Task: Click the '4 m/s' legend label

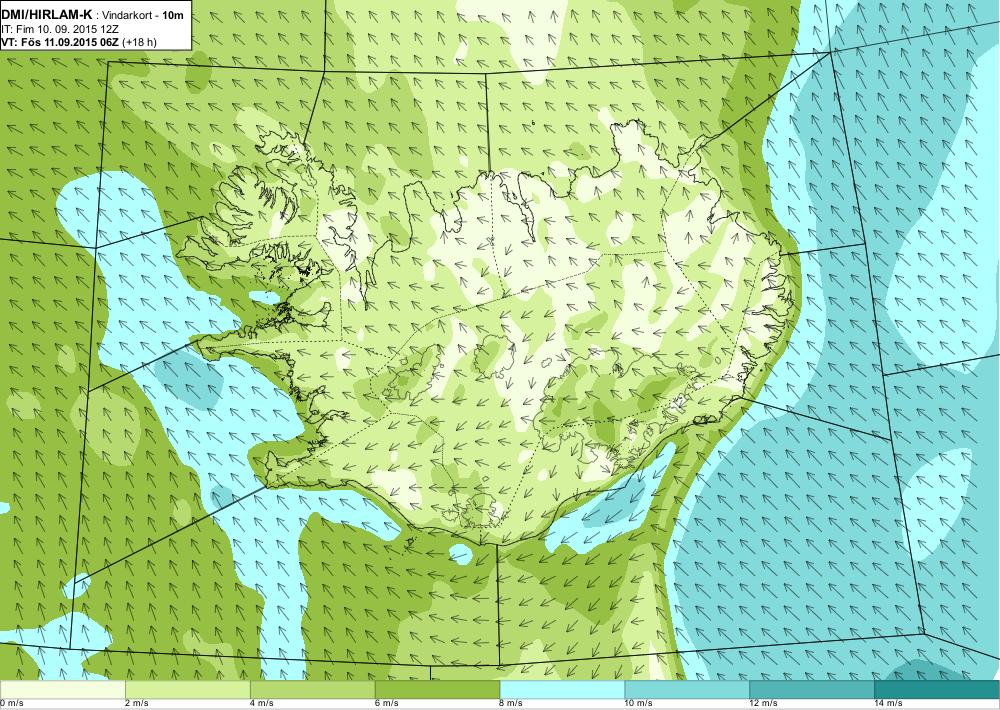Action: [262, 704]
